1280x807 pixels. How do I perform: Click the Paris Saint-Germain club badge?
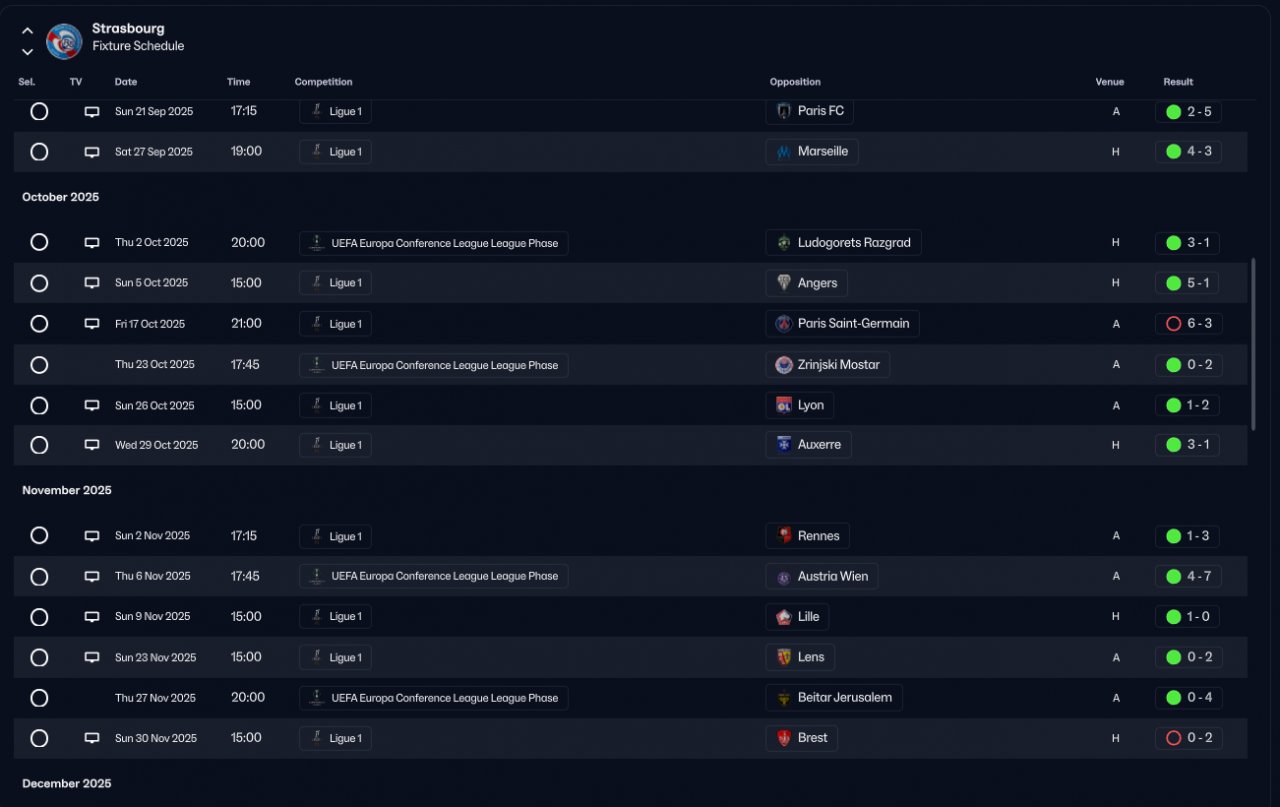(784, 324)
